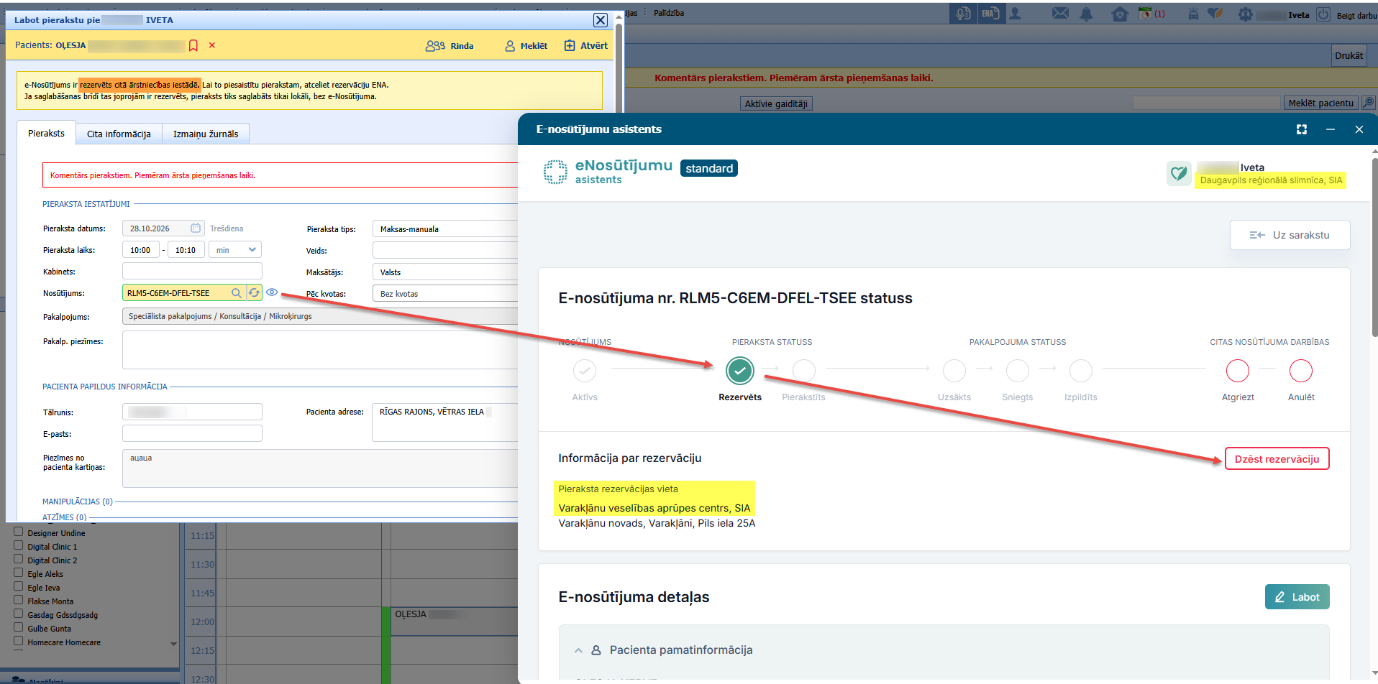The image size is (1378, 684).
Task: Select the Pieraksts tab
Action: (x=46, y=133)
